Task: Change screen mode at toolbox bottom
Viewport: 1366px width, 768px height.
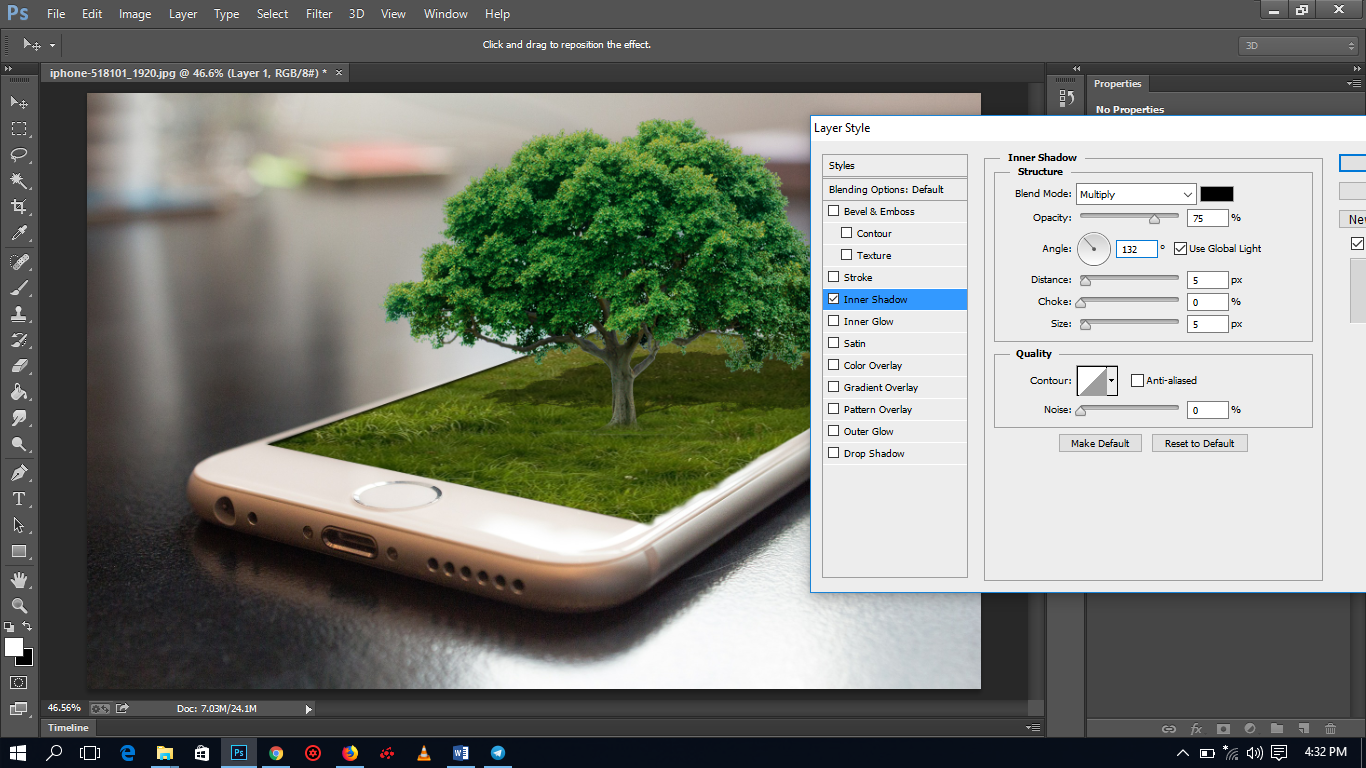Action: click(x=19, y=709)
